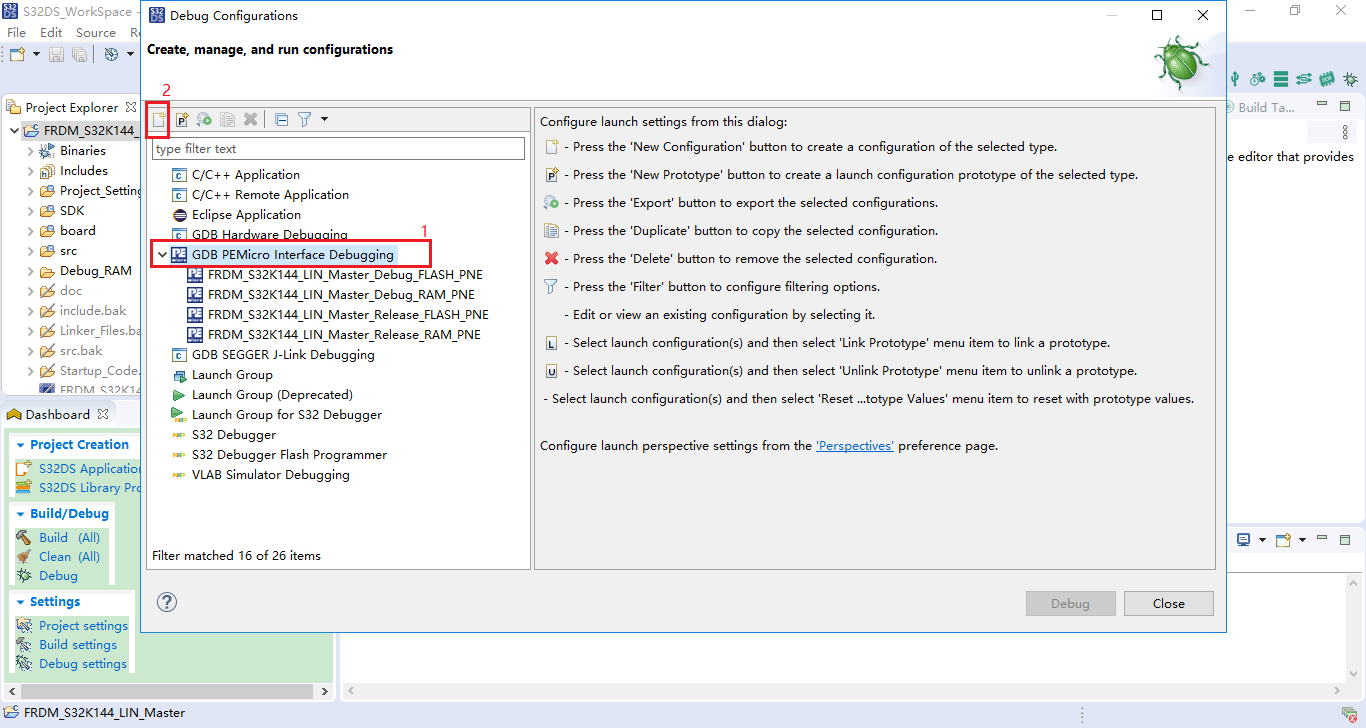This screenshot has width=1366, height=728.
Task: Open the Filter launch configurations icon
Action: point(303,119)
